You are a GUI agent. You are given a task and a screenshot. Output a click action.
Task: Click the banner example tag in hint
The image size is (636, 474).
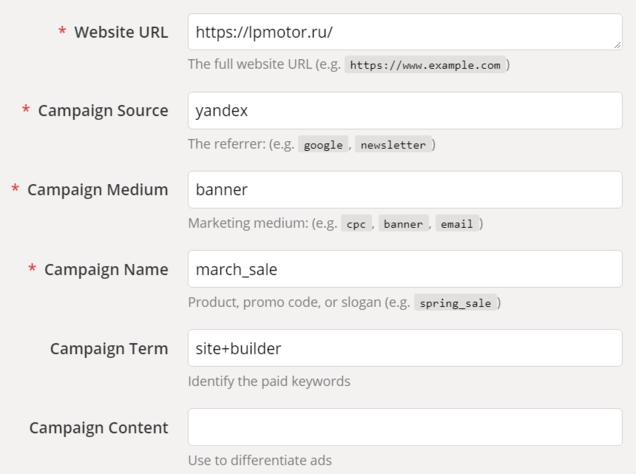[x=403, y=224]
